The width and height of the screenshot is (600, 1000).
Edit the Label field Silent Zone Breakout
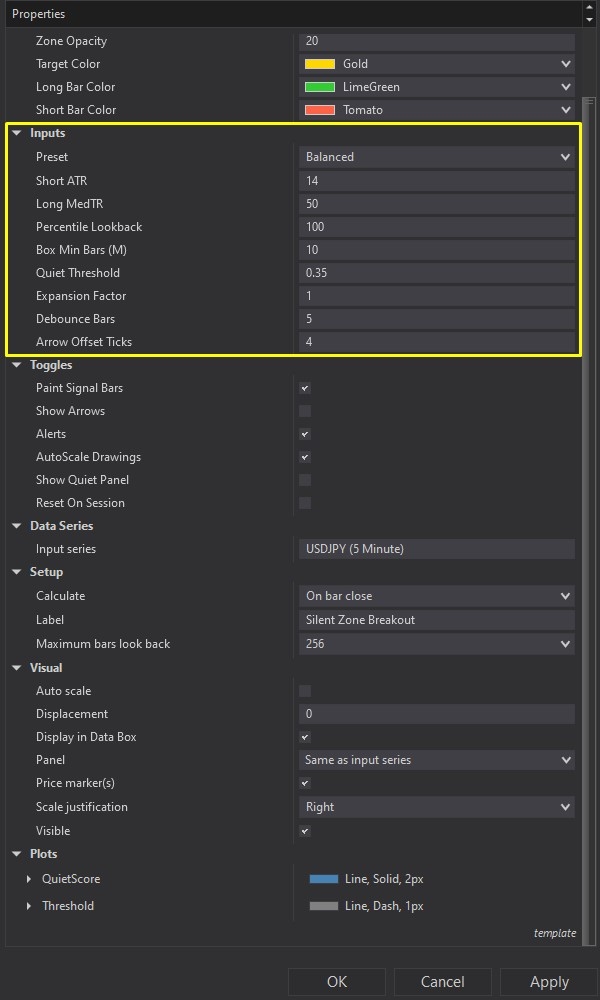click(437, 619)
